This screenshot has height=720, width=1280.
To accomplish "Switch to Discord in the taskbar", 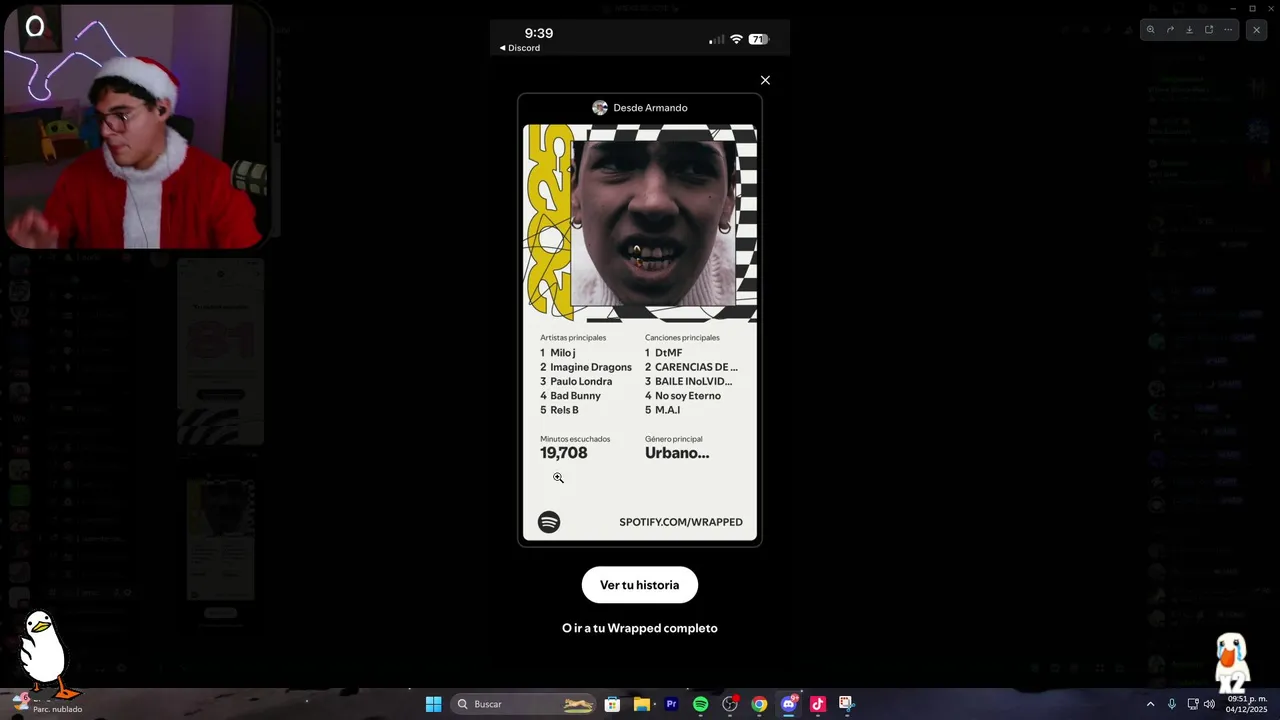I will click(788, 704).
